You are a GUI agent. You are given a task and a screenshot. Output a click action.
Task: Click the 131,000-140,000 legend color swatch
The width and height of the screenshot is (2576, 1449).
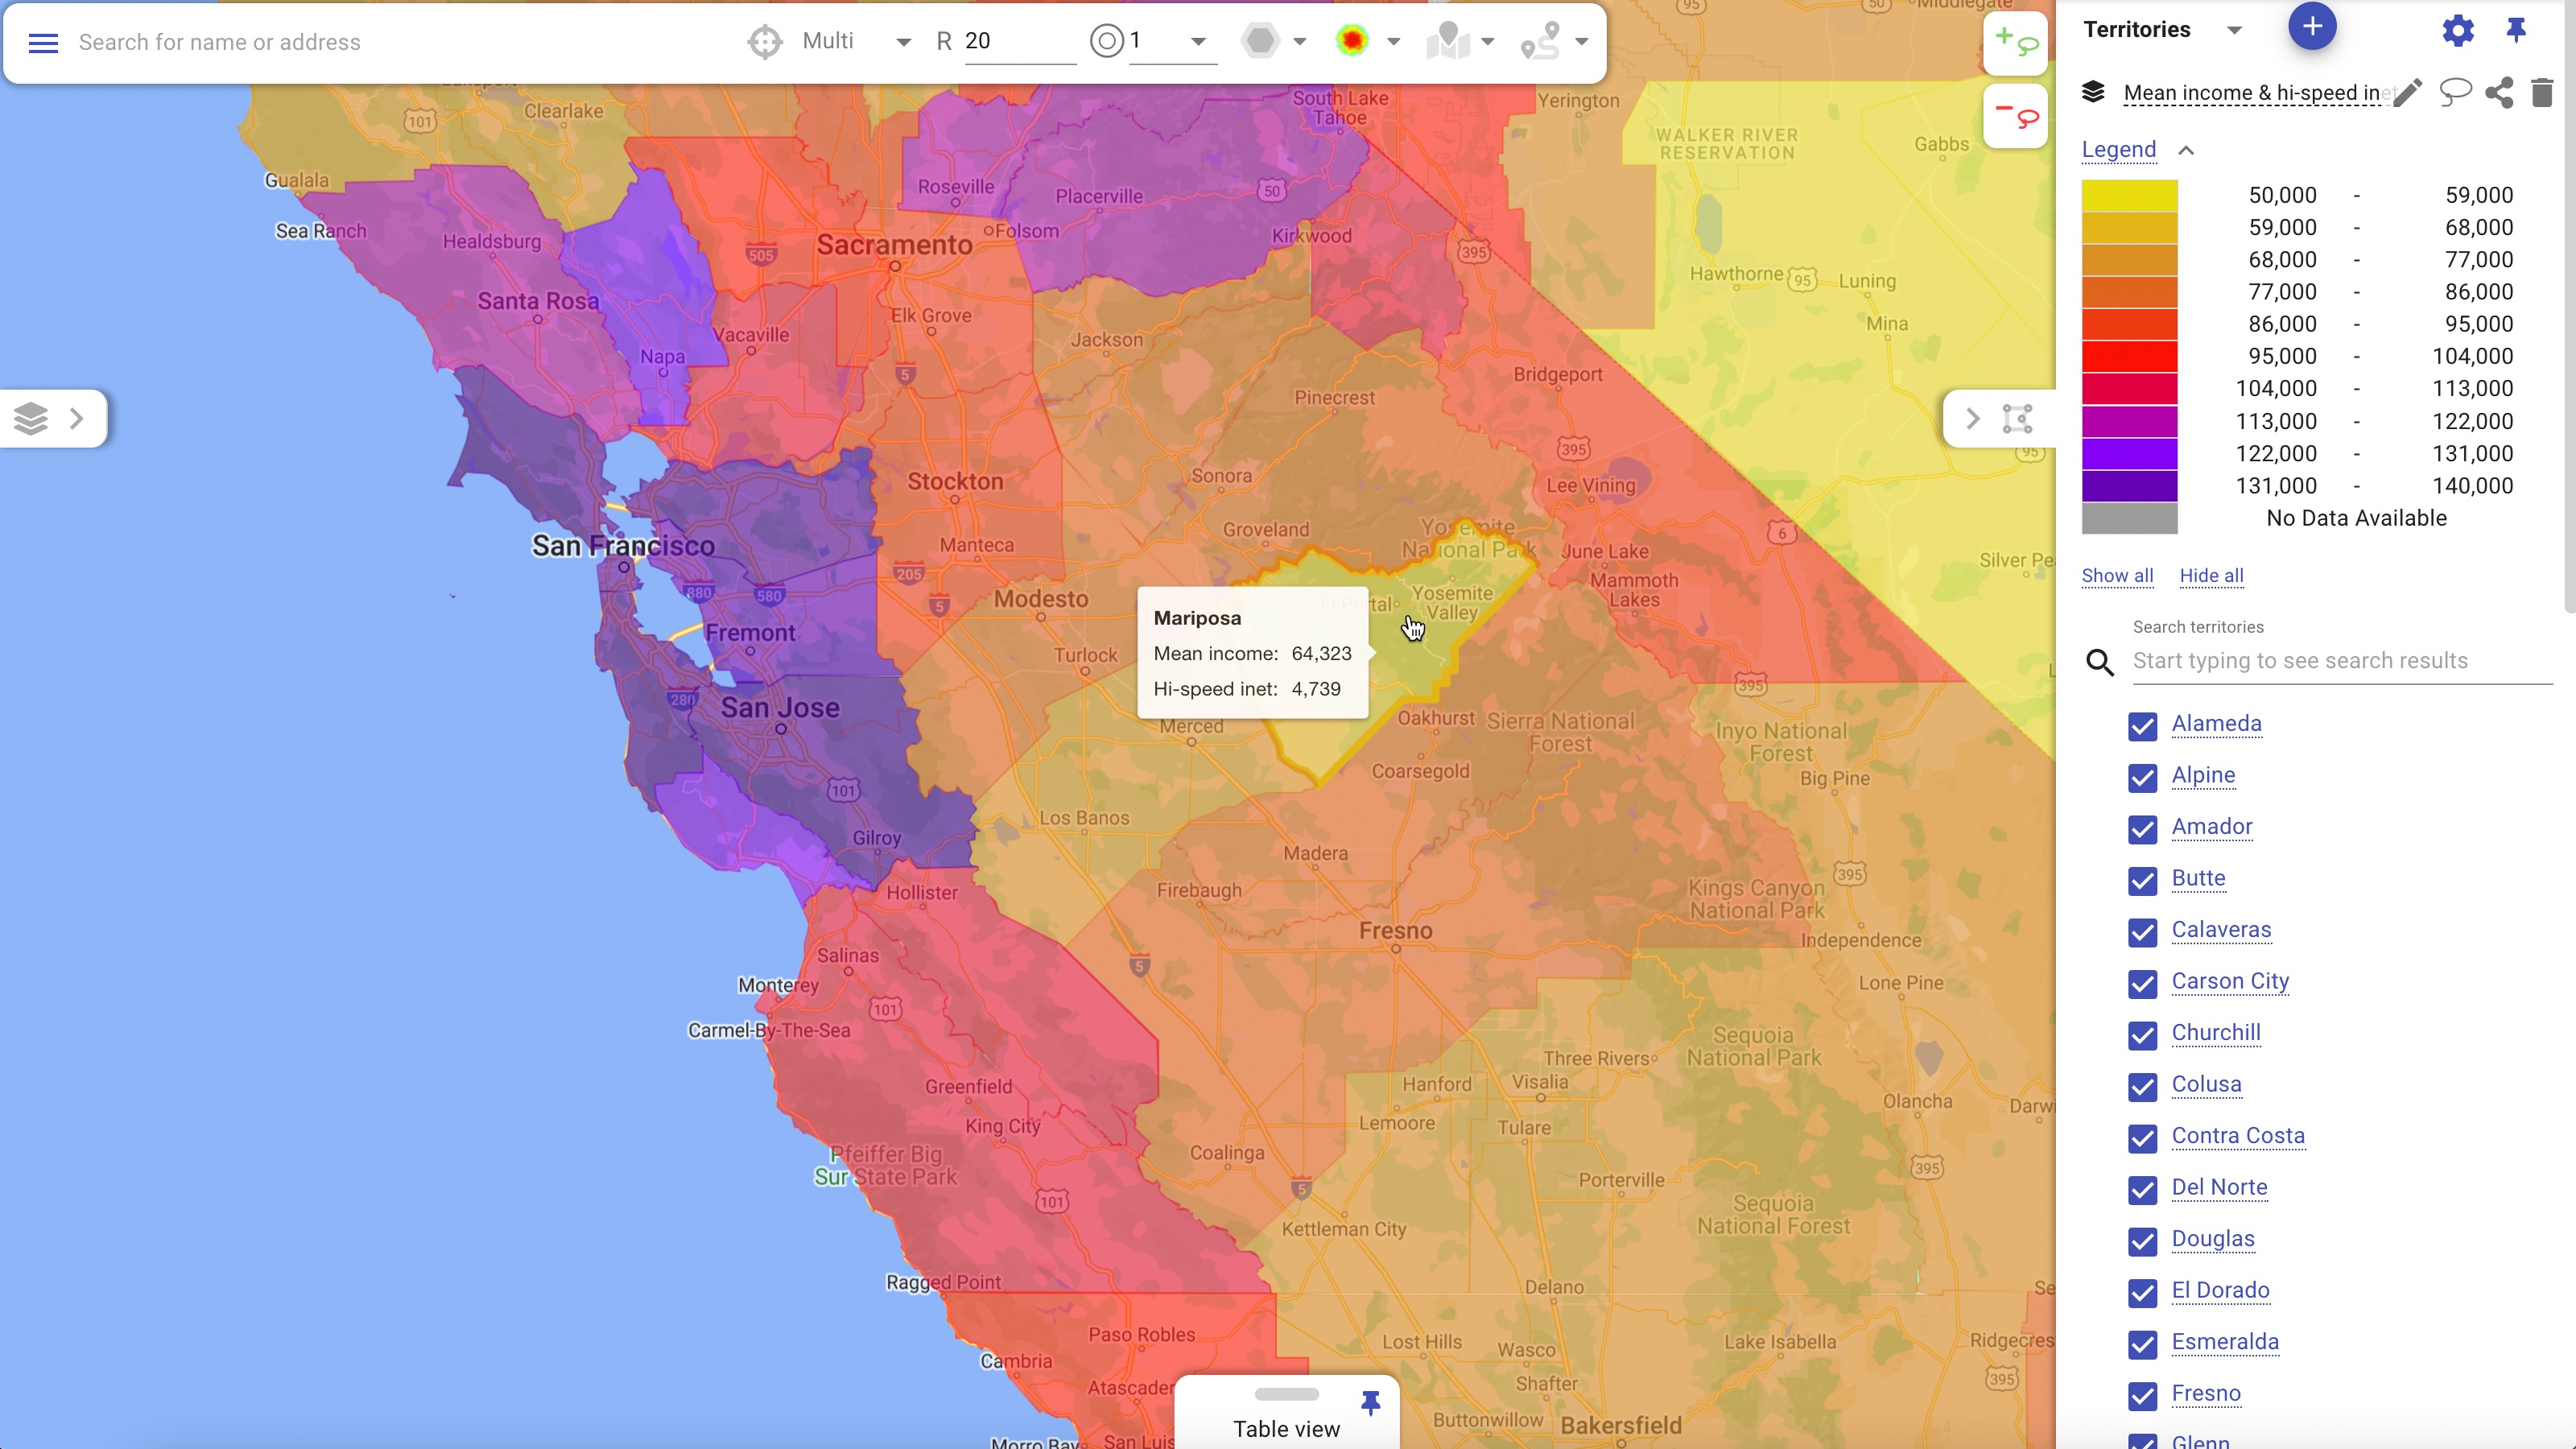click(x=2129, y=486)
